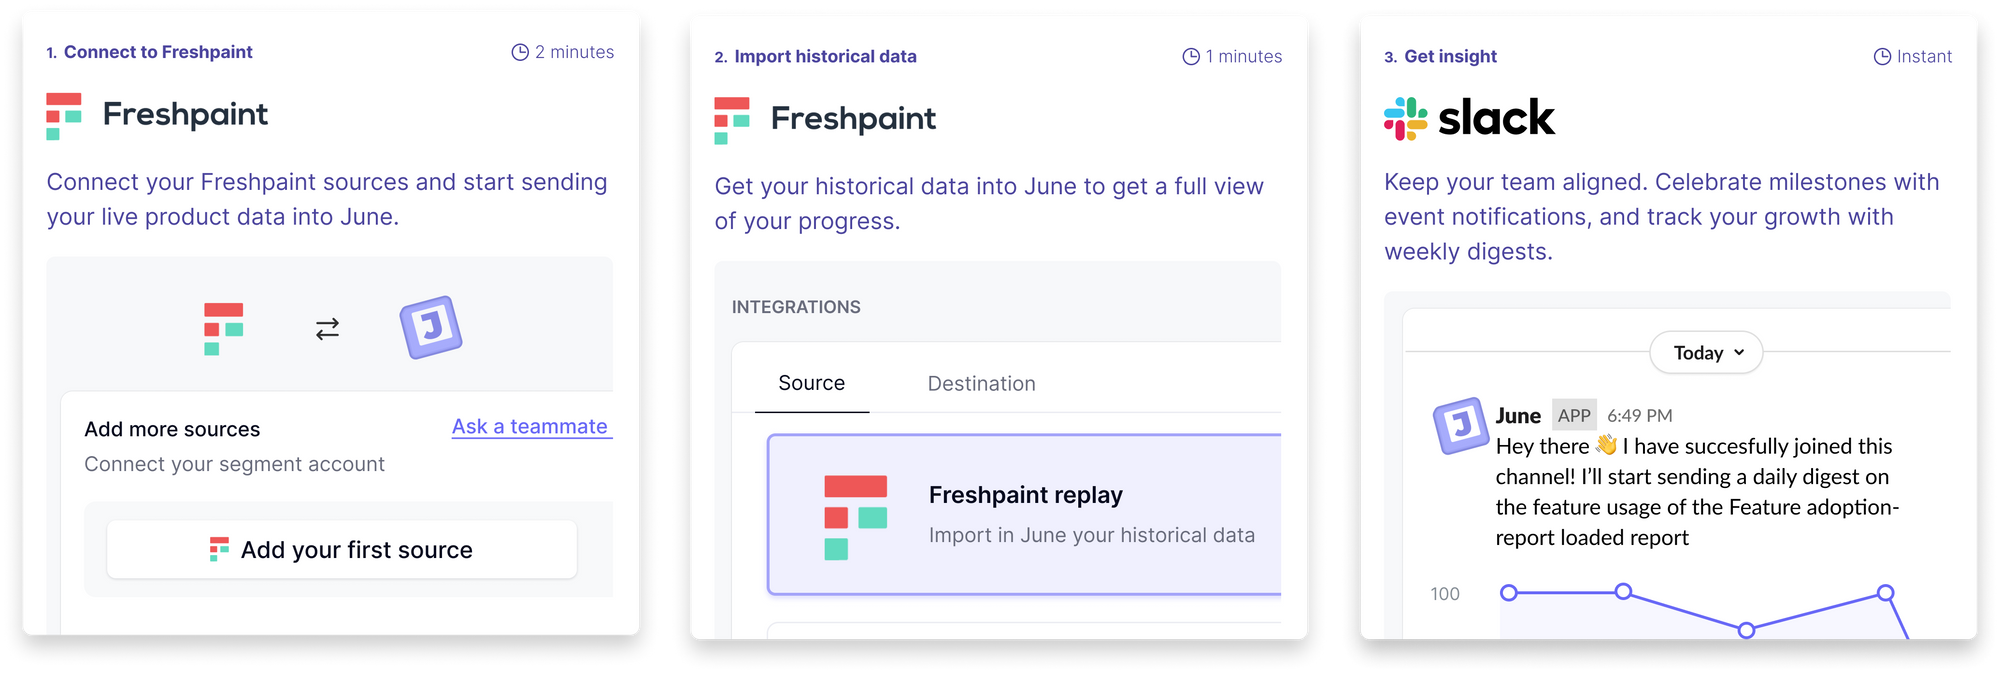2000x674 pixels.
Task: Click the Freshpaint logo in the first card header
Action: [x=157, y=115]
